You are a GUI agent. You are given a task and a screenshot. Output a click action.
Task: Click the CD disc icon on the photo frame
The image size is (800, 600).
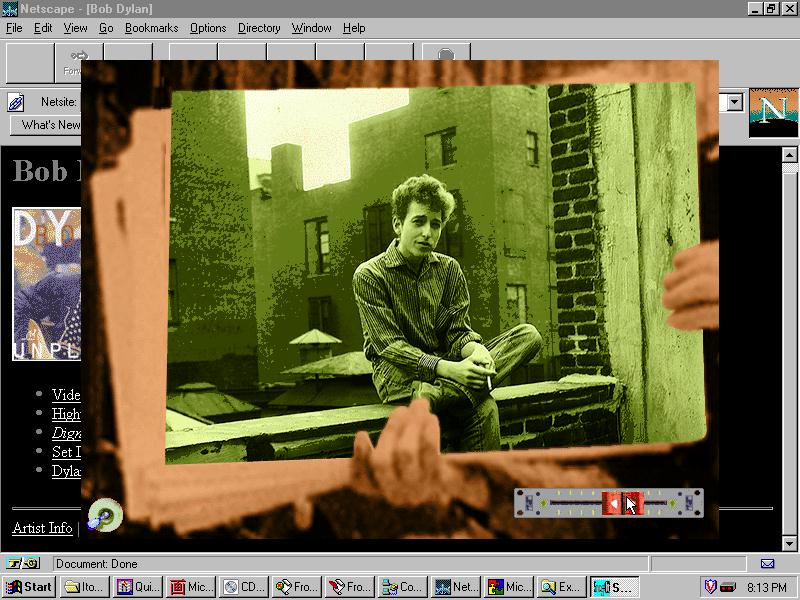tap(105, 515)
